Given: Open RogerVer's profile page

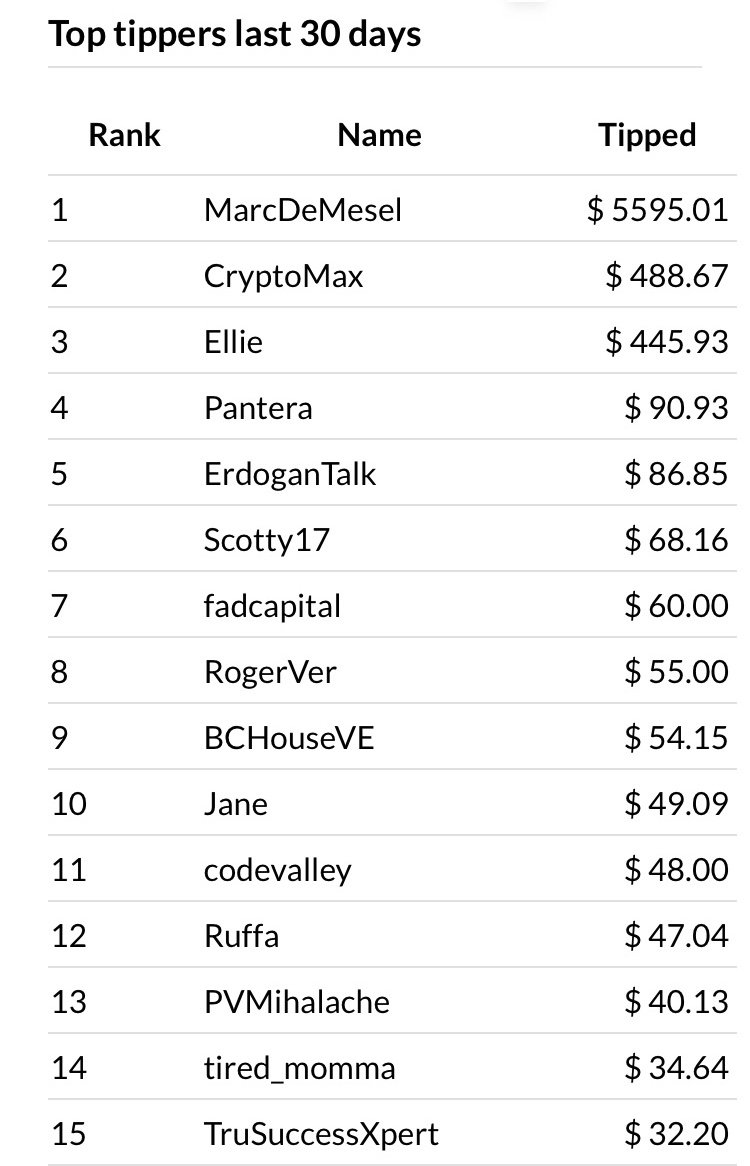Looking at the screenshot, I should point(270,672).
